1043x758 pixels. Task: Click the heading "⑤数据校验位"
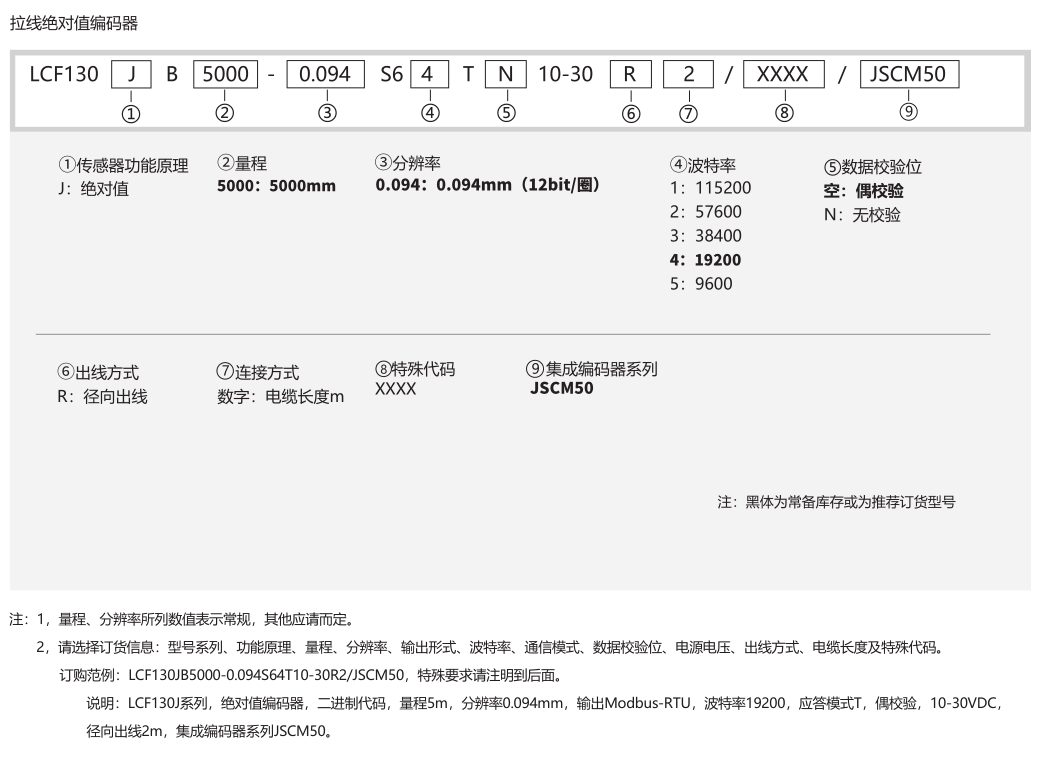(873, 167)
